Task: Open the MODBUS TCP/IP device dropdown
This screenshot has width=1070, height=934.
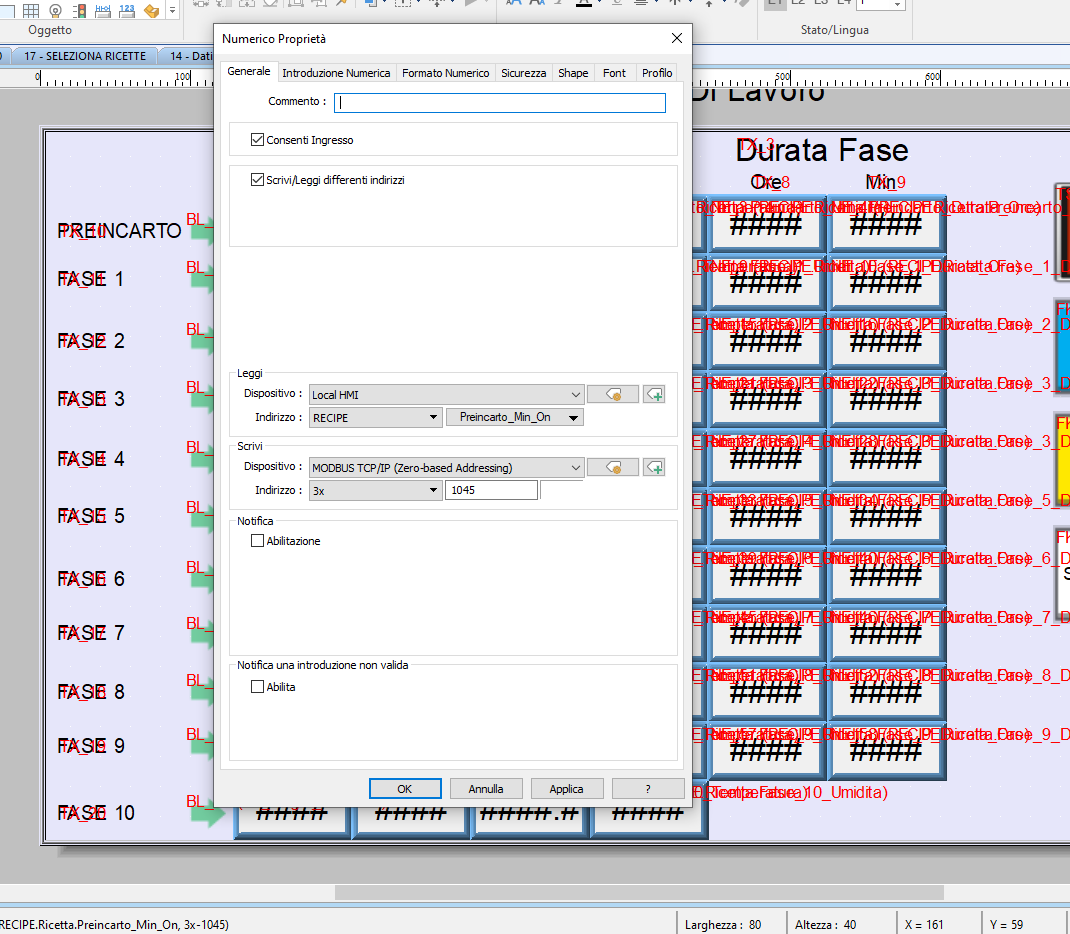Action: tap(574, 467)
